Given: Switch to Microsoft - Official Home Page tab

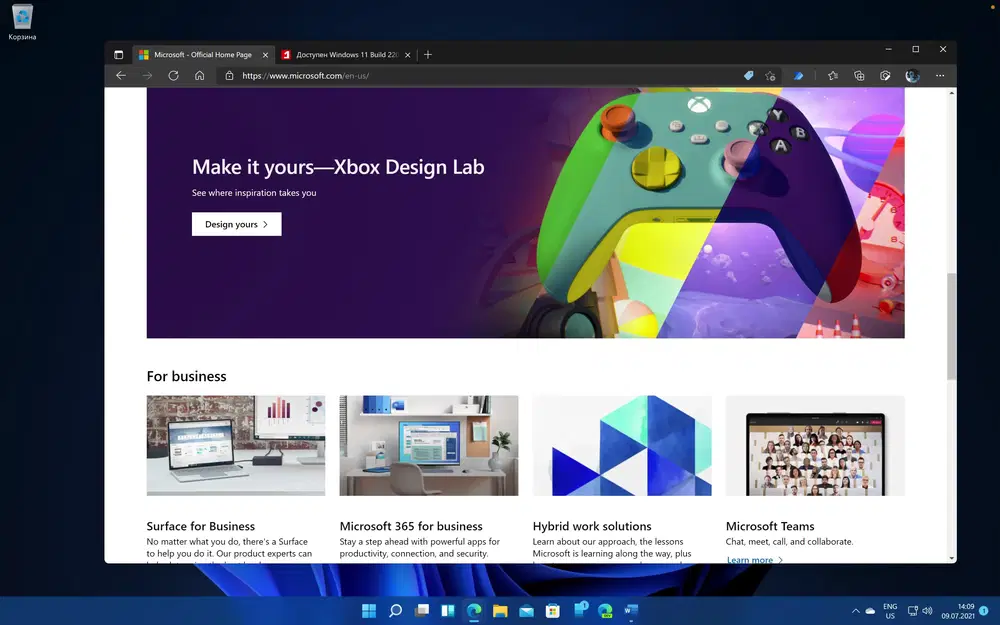Looking at the screenshot, I should pos(203,55).
